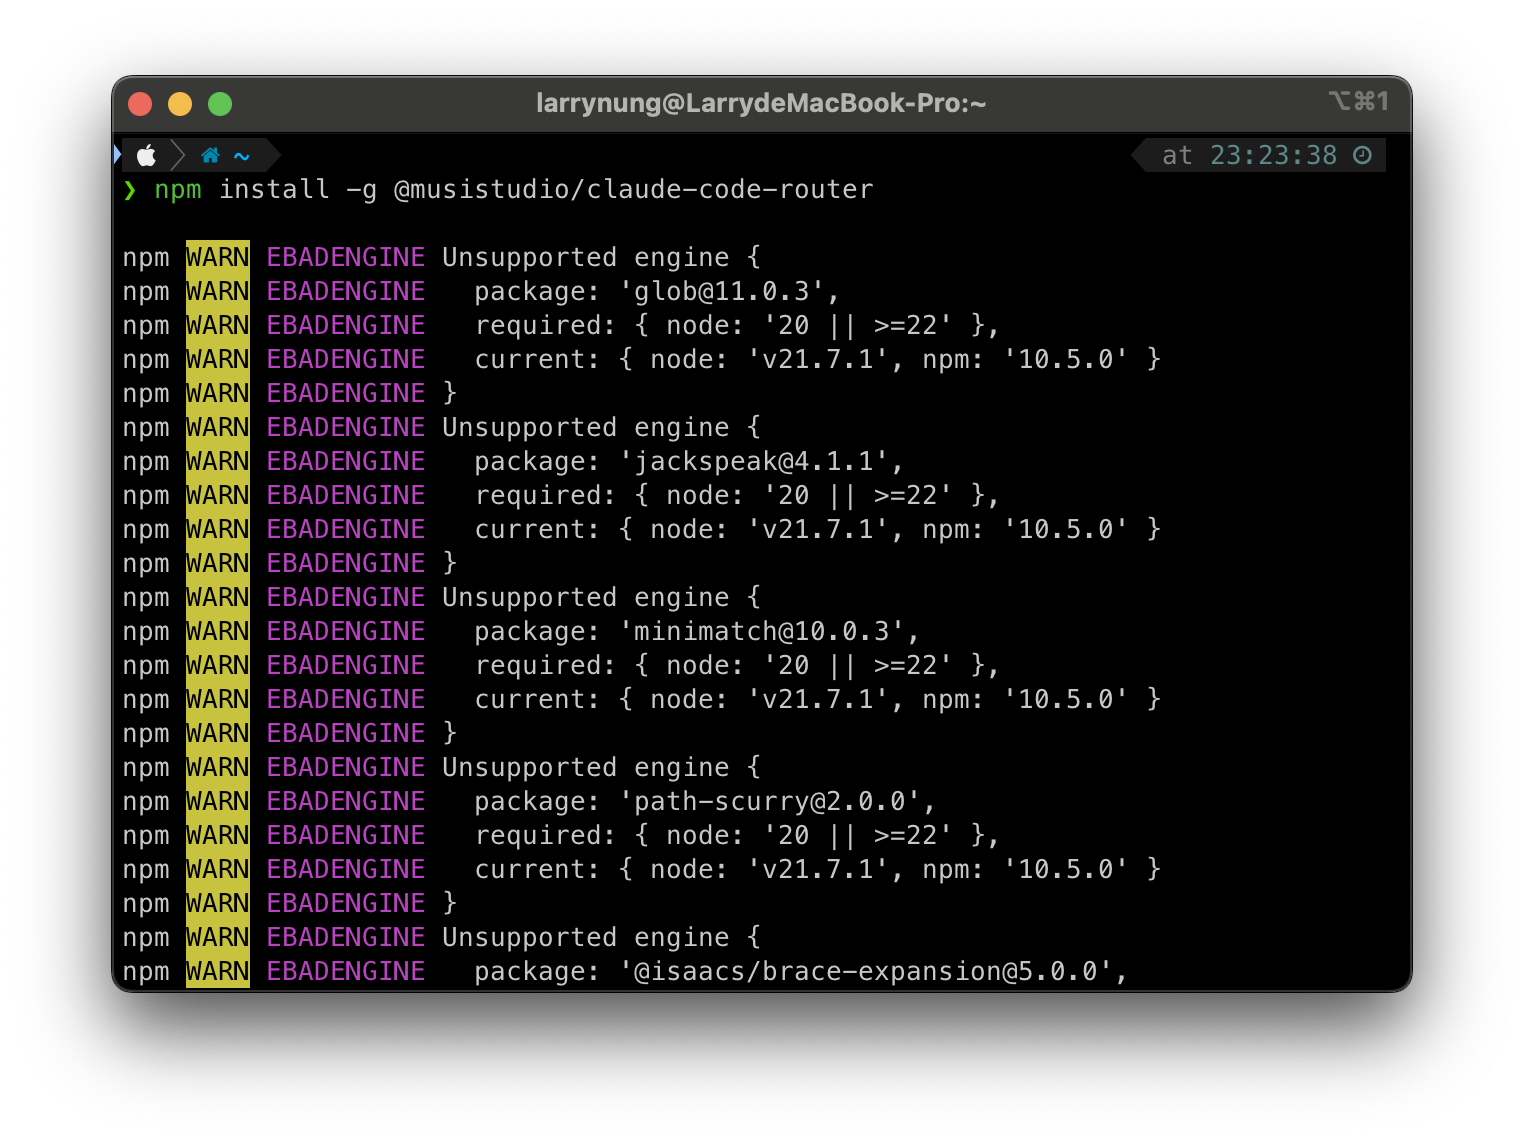This screenshot has width=1524, height=1140.
Task: Click the @musistudio/claude-code-router package name
Action: 634,189
